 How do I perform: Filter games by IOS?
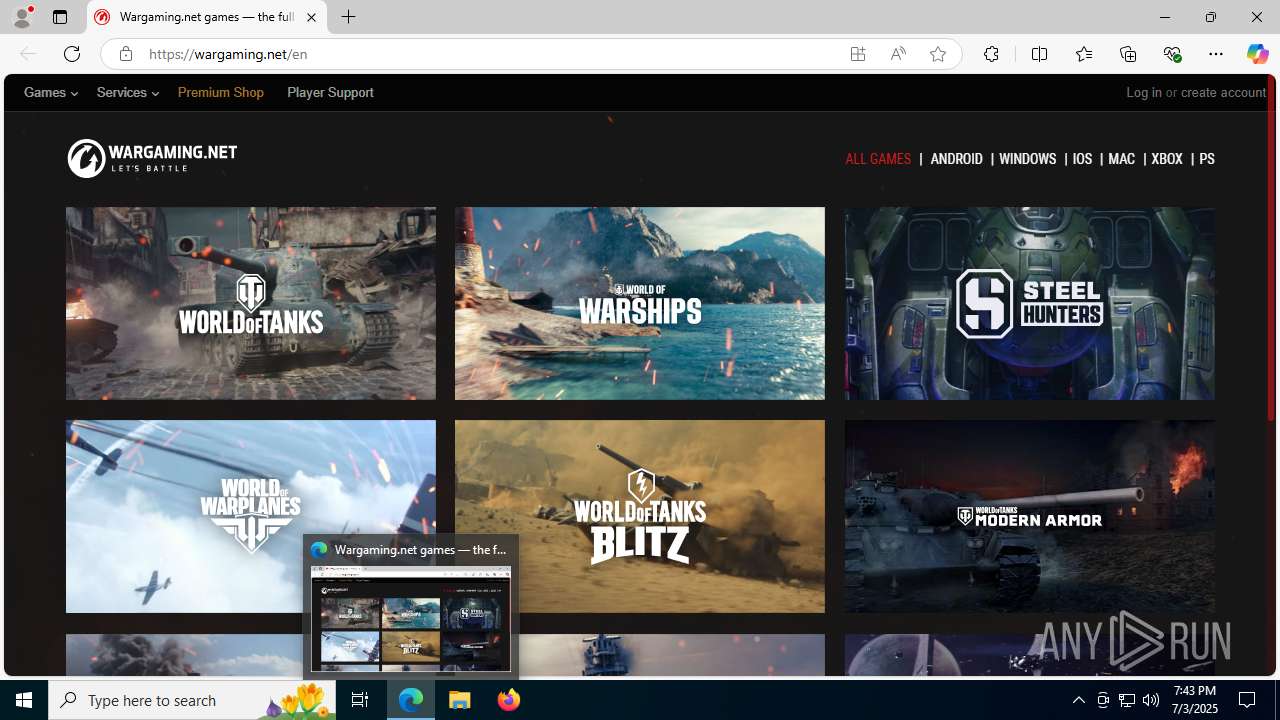click(x=1082, y=159)
